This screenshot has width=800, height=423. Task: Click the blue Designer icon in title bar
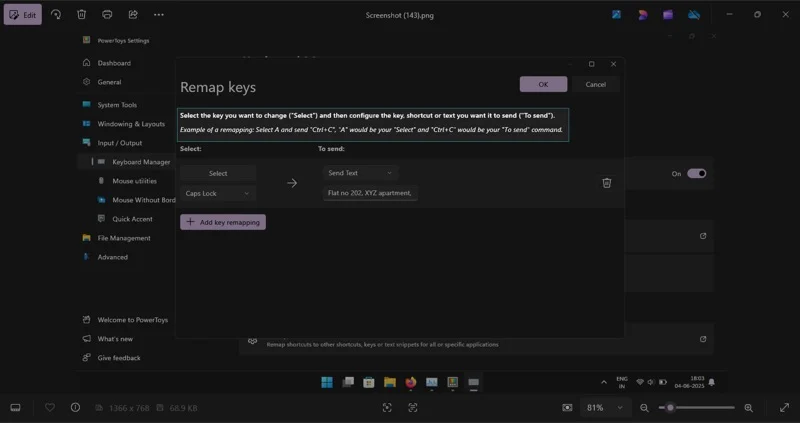coord(616,15)
